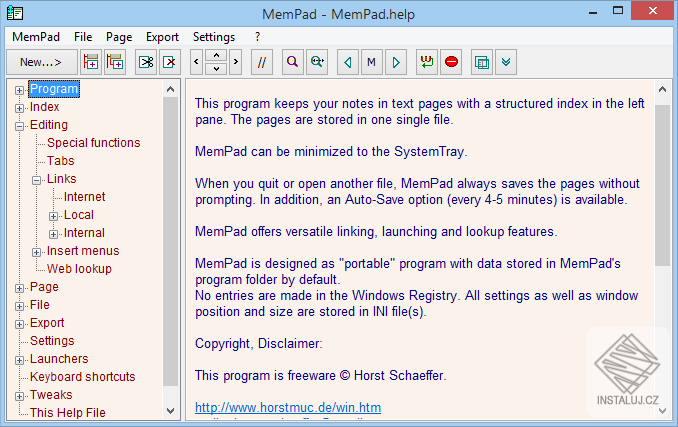This screenshot has width=678, height=427.
Task: Click the cut page scissors icon
Action: coord(146,62)
